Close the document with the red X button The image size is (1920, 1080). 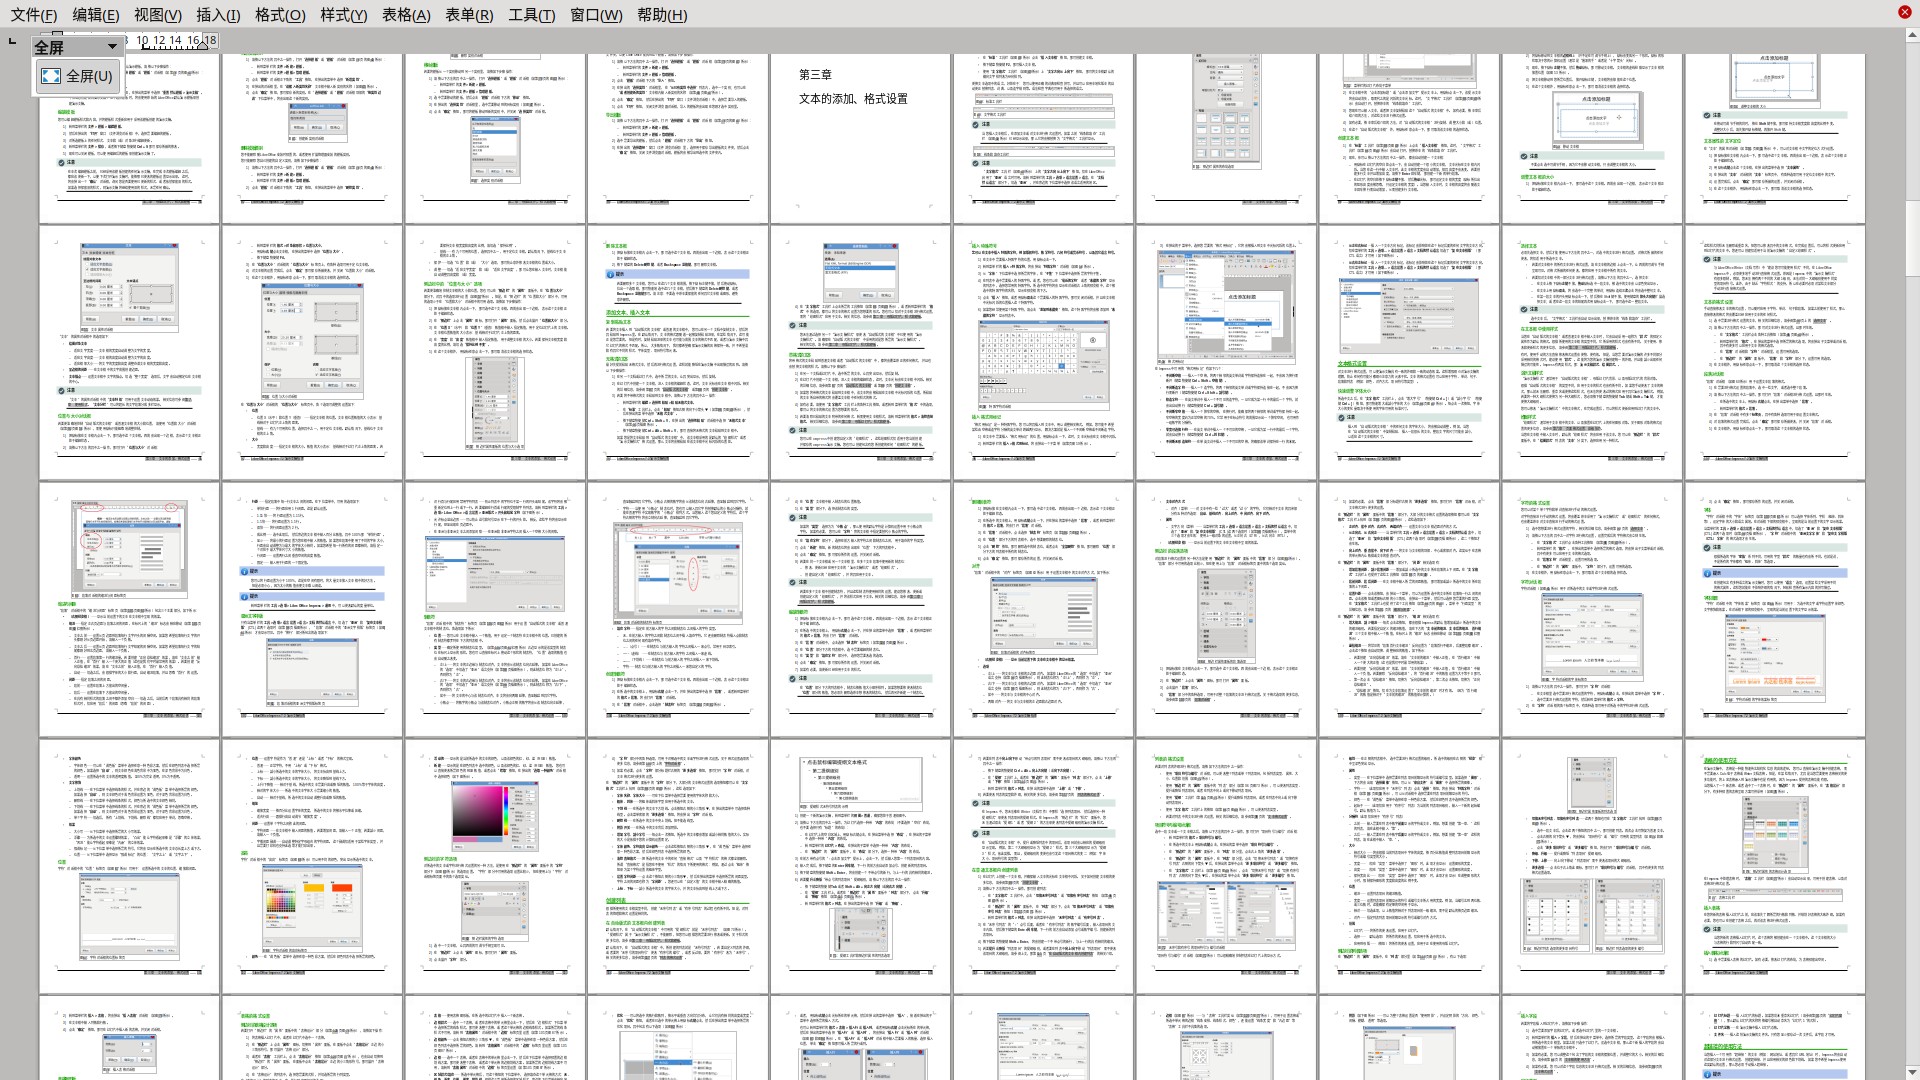click(x=1905, y=12)
